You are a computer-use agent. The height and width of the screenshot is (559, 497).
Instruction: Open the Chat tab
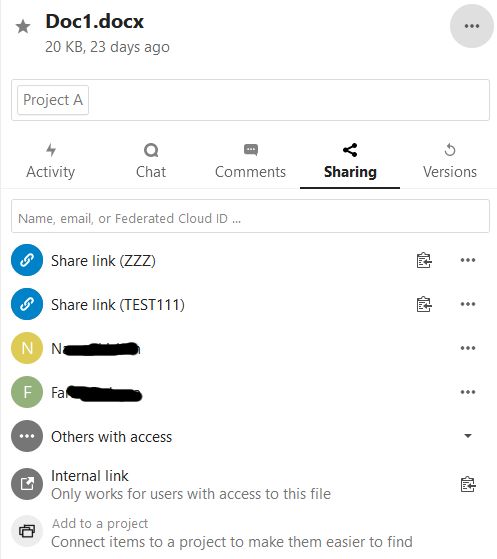151,161
